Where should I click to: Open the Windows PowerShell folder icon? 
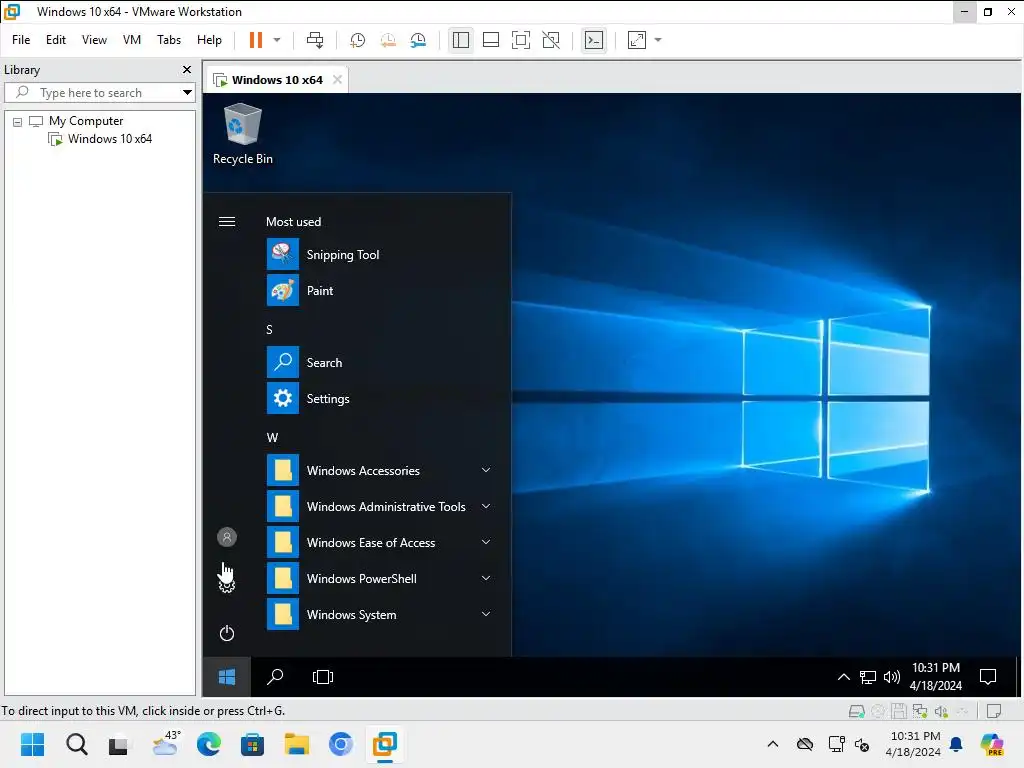tap(283, 579)
